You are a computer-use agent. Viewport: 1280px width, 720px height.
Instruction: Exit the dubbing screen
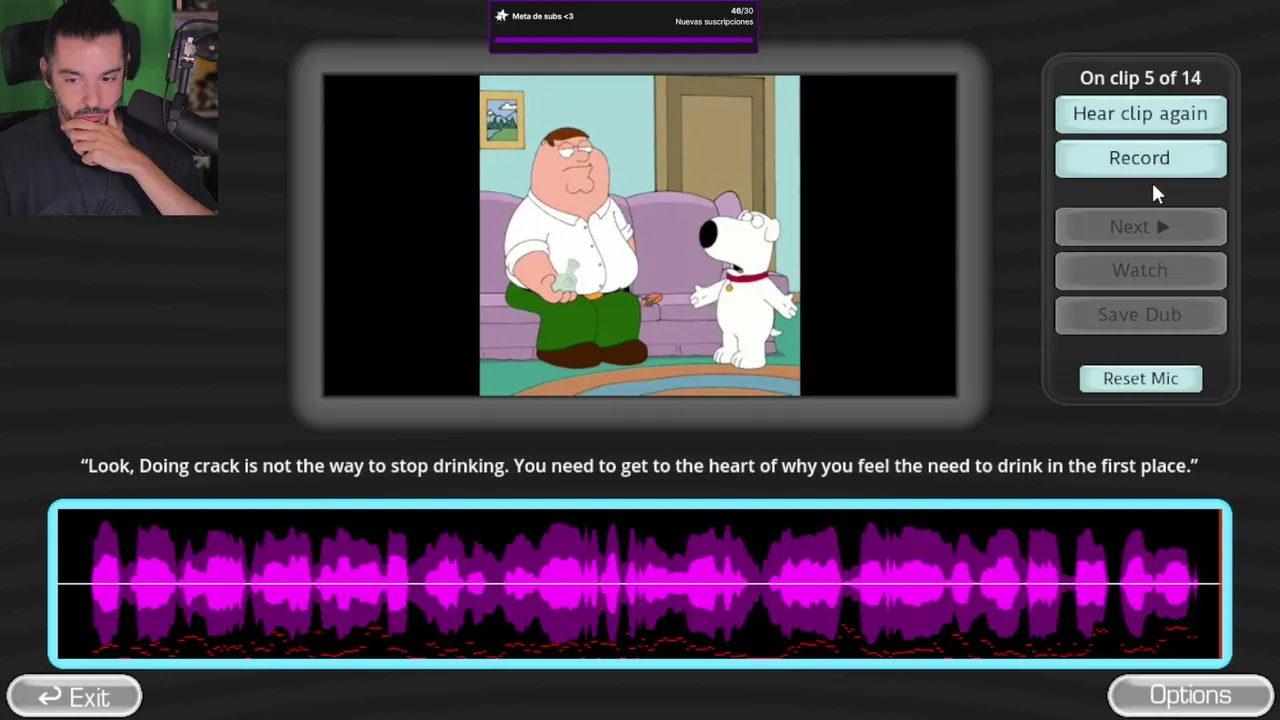click(x=74, y=696)
